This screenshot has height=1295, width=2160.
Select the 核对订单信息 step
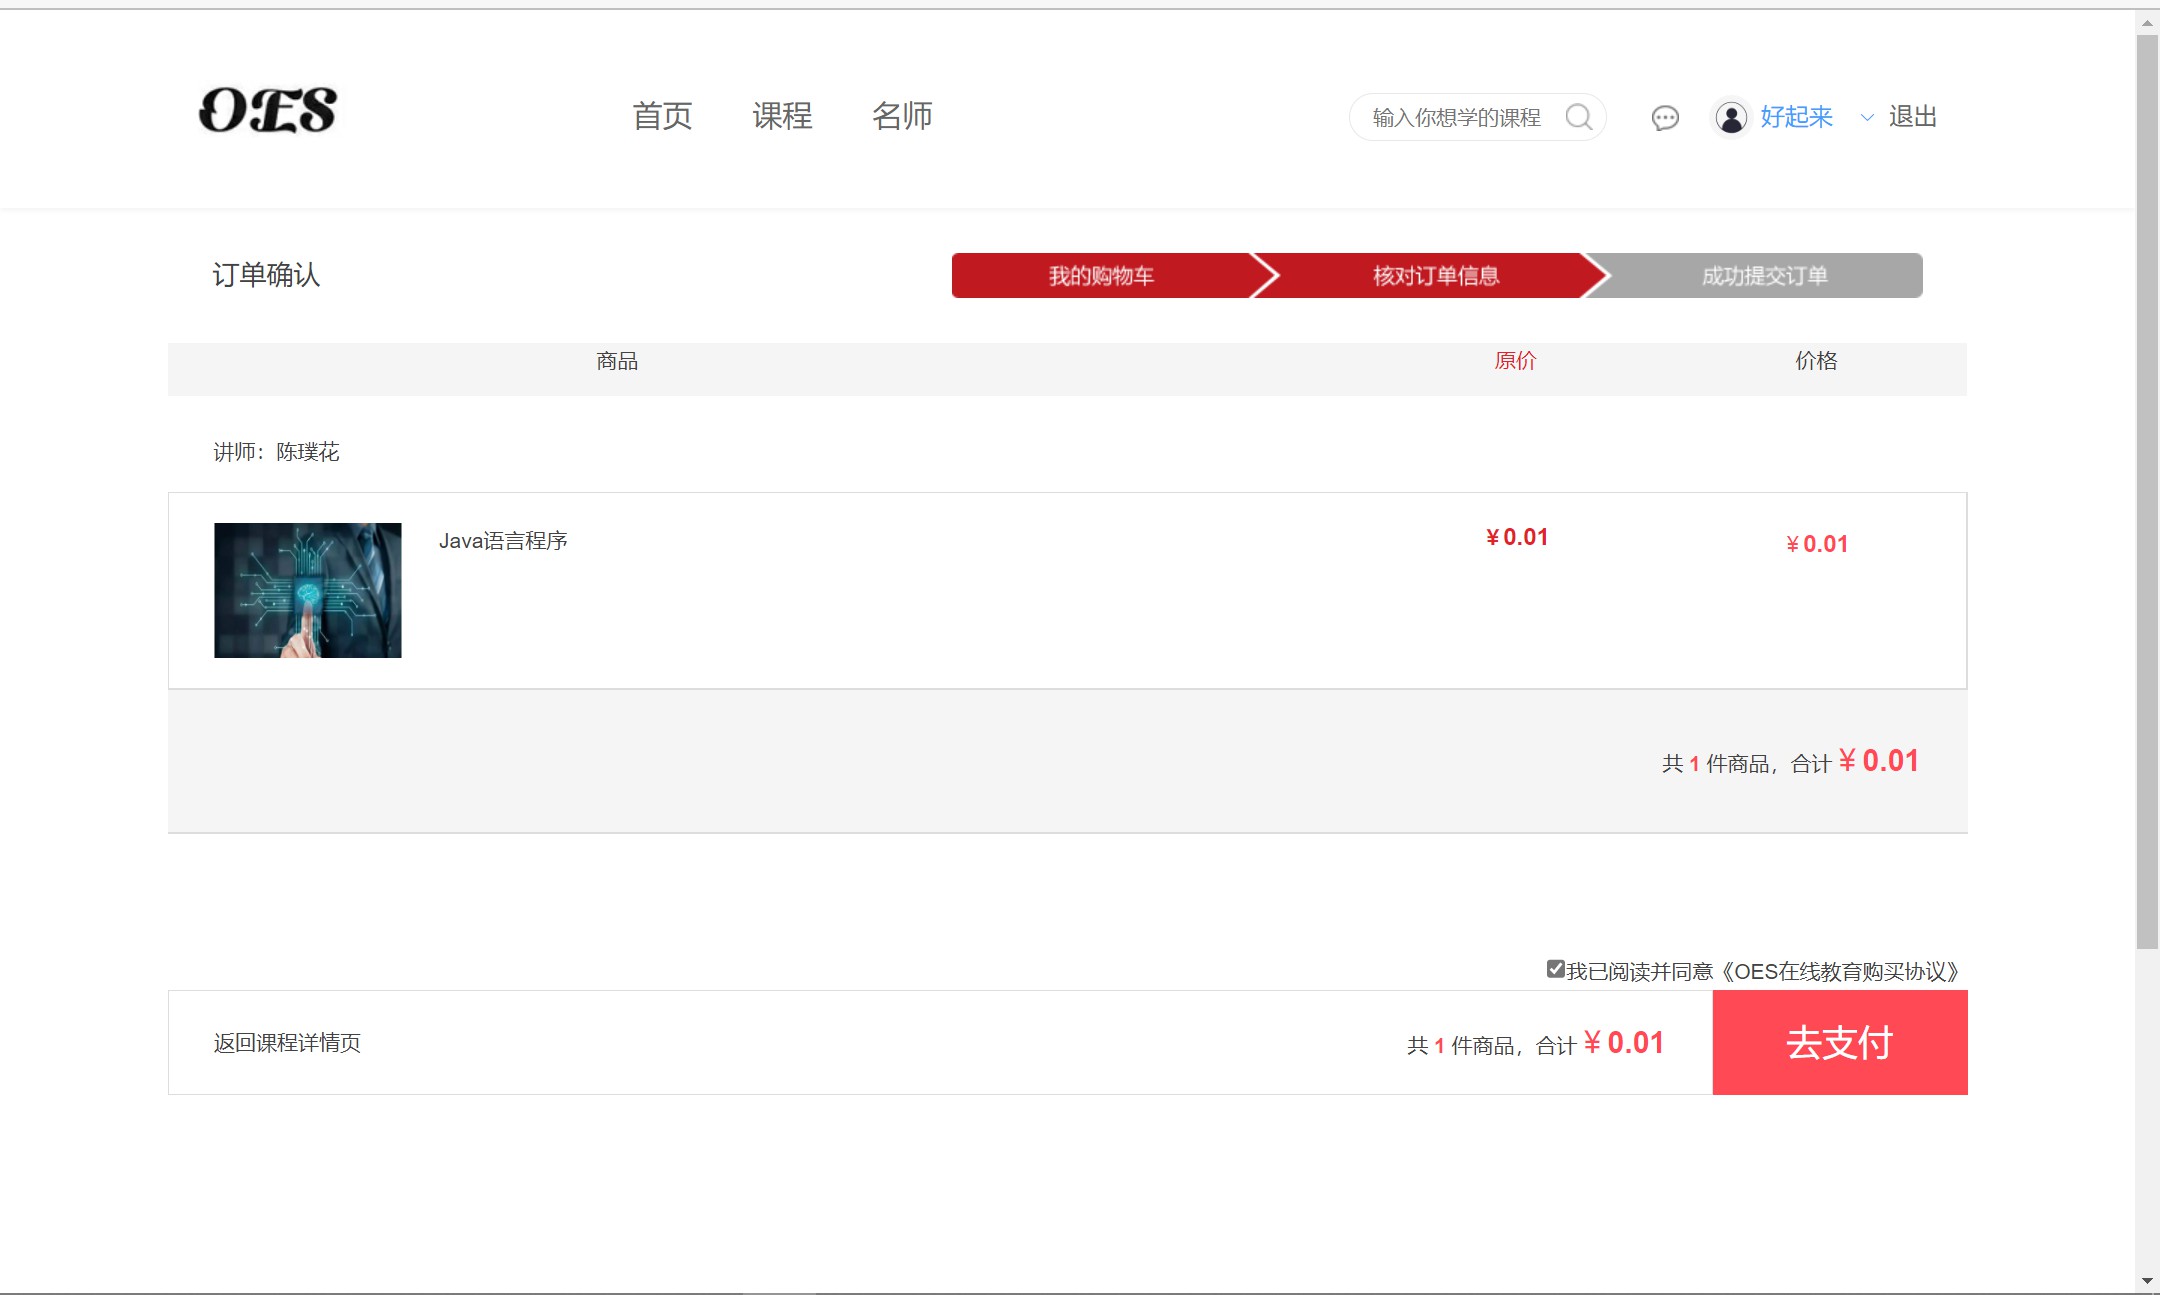[1435, 276]
